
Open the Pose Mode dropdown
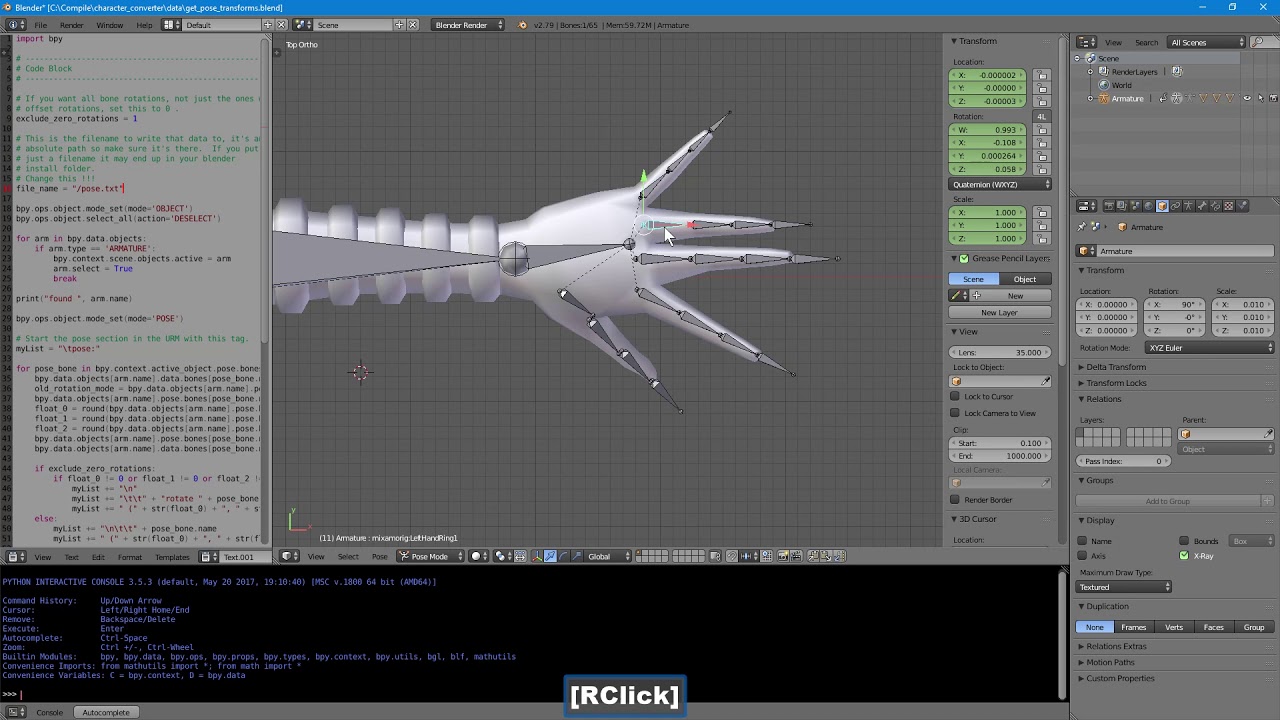tap(430, 556)
